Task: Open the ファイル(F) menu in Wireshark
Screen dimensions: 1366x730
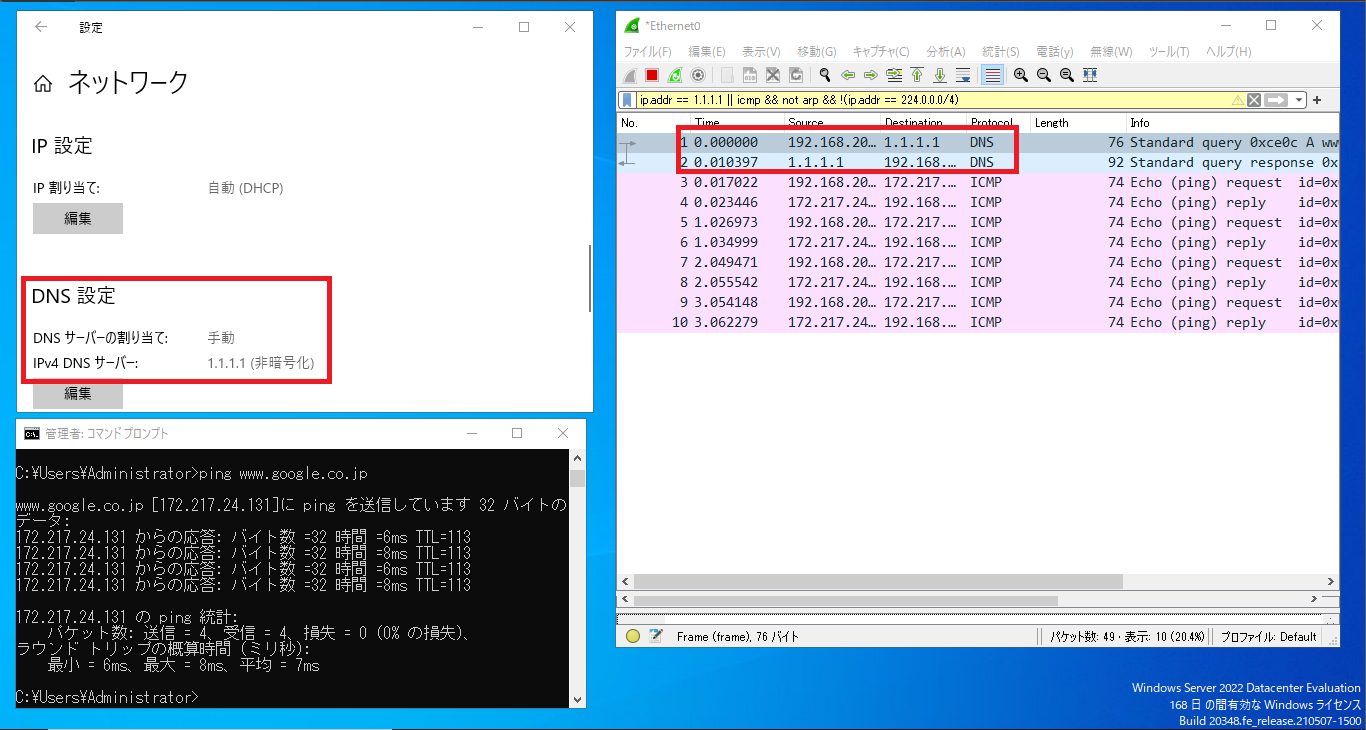Action: 647,52
